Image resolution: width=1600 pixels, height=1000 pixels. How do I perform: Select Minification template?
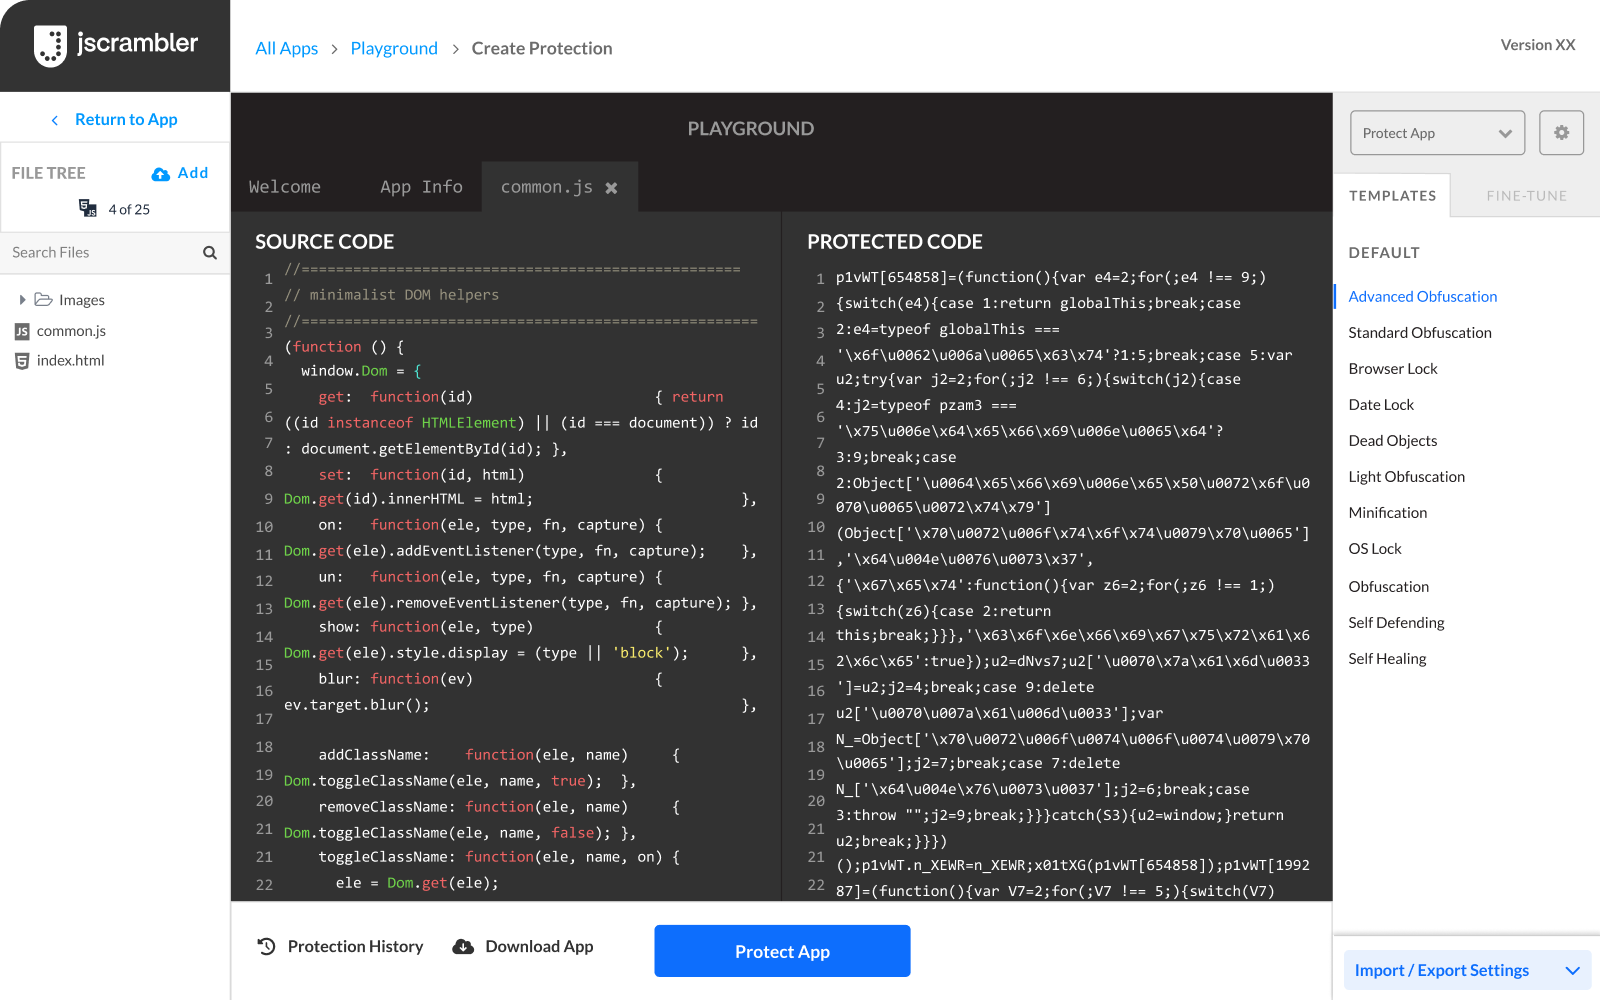pos(1387,512)
